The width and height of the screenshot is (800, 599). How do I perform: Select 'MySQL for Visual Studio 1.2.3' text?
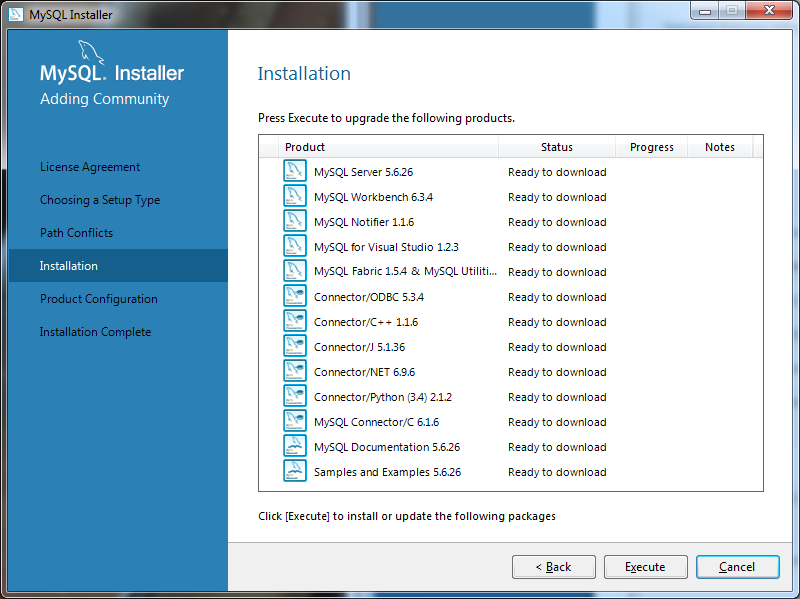point(386,247)
